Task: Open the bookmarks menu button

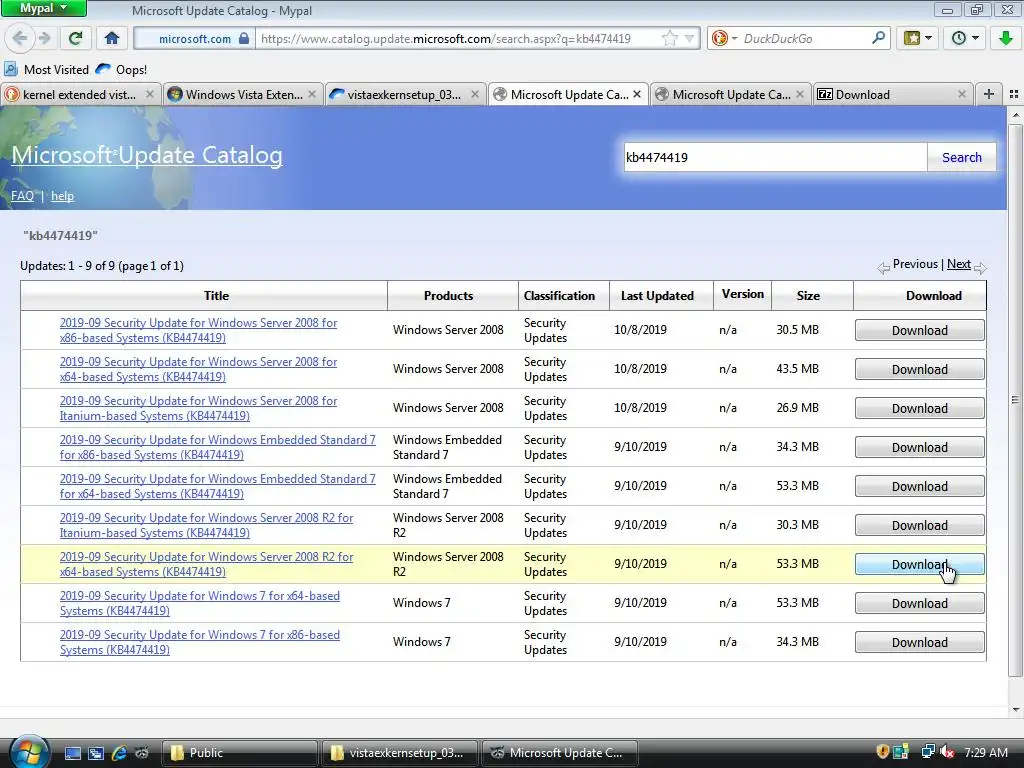Action: pyautogui.click(x=918, y=38)
